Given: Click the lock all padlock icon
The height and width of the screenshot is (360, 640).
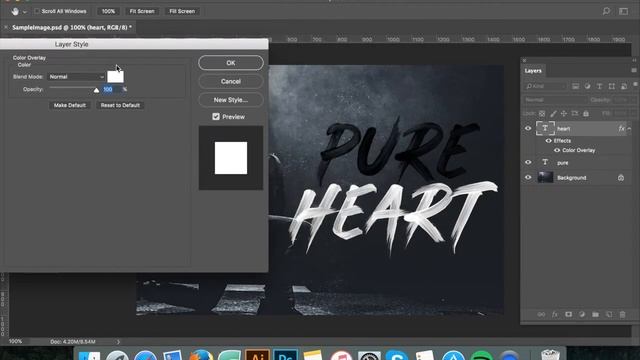Looking at the screenshot, I should click(x=586, y=113).
